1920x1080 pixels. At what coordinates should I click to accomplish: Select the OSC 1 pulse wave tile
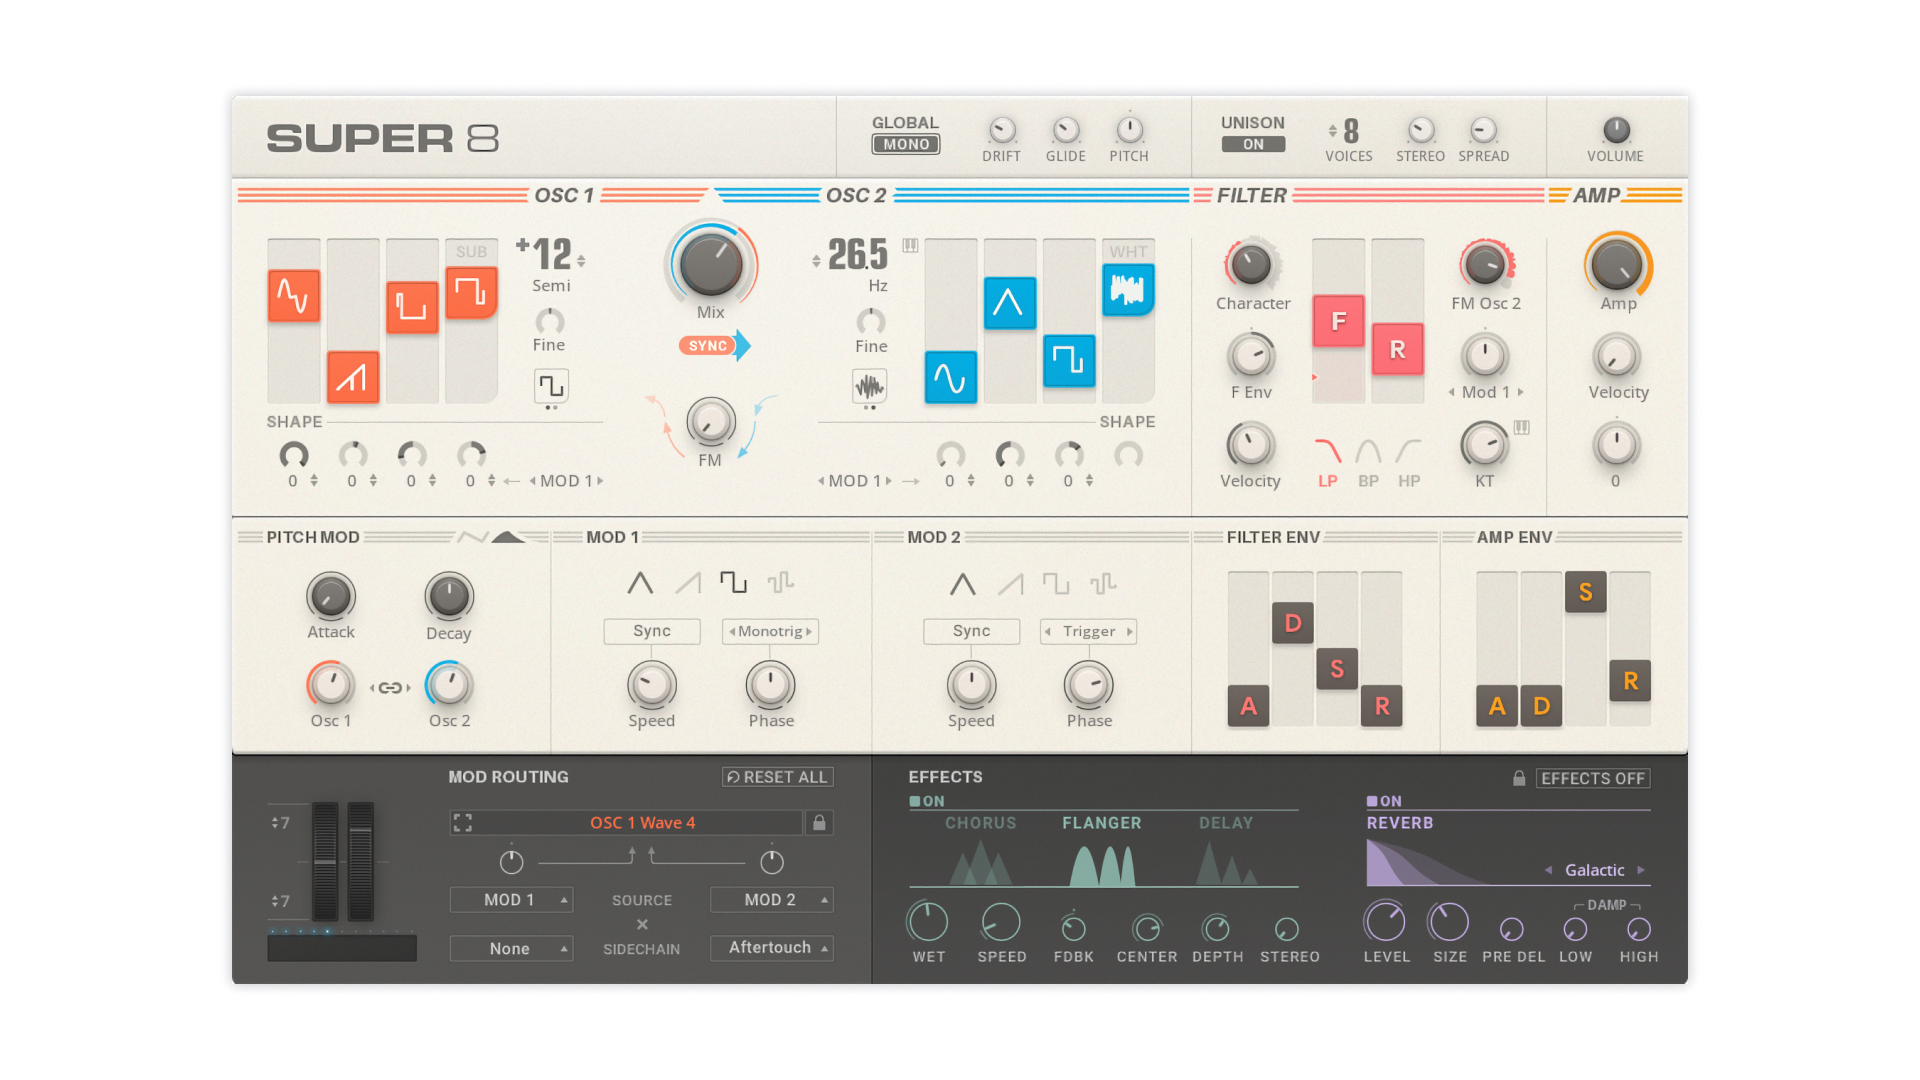[412, 306]
